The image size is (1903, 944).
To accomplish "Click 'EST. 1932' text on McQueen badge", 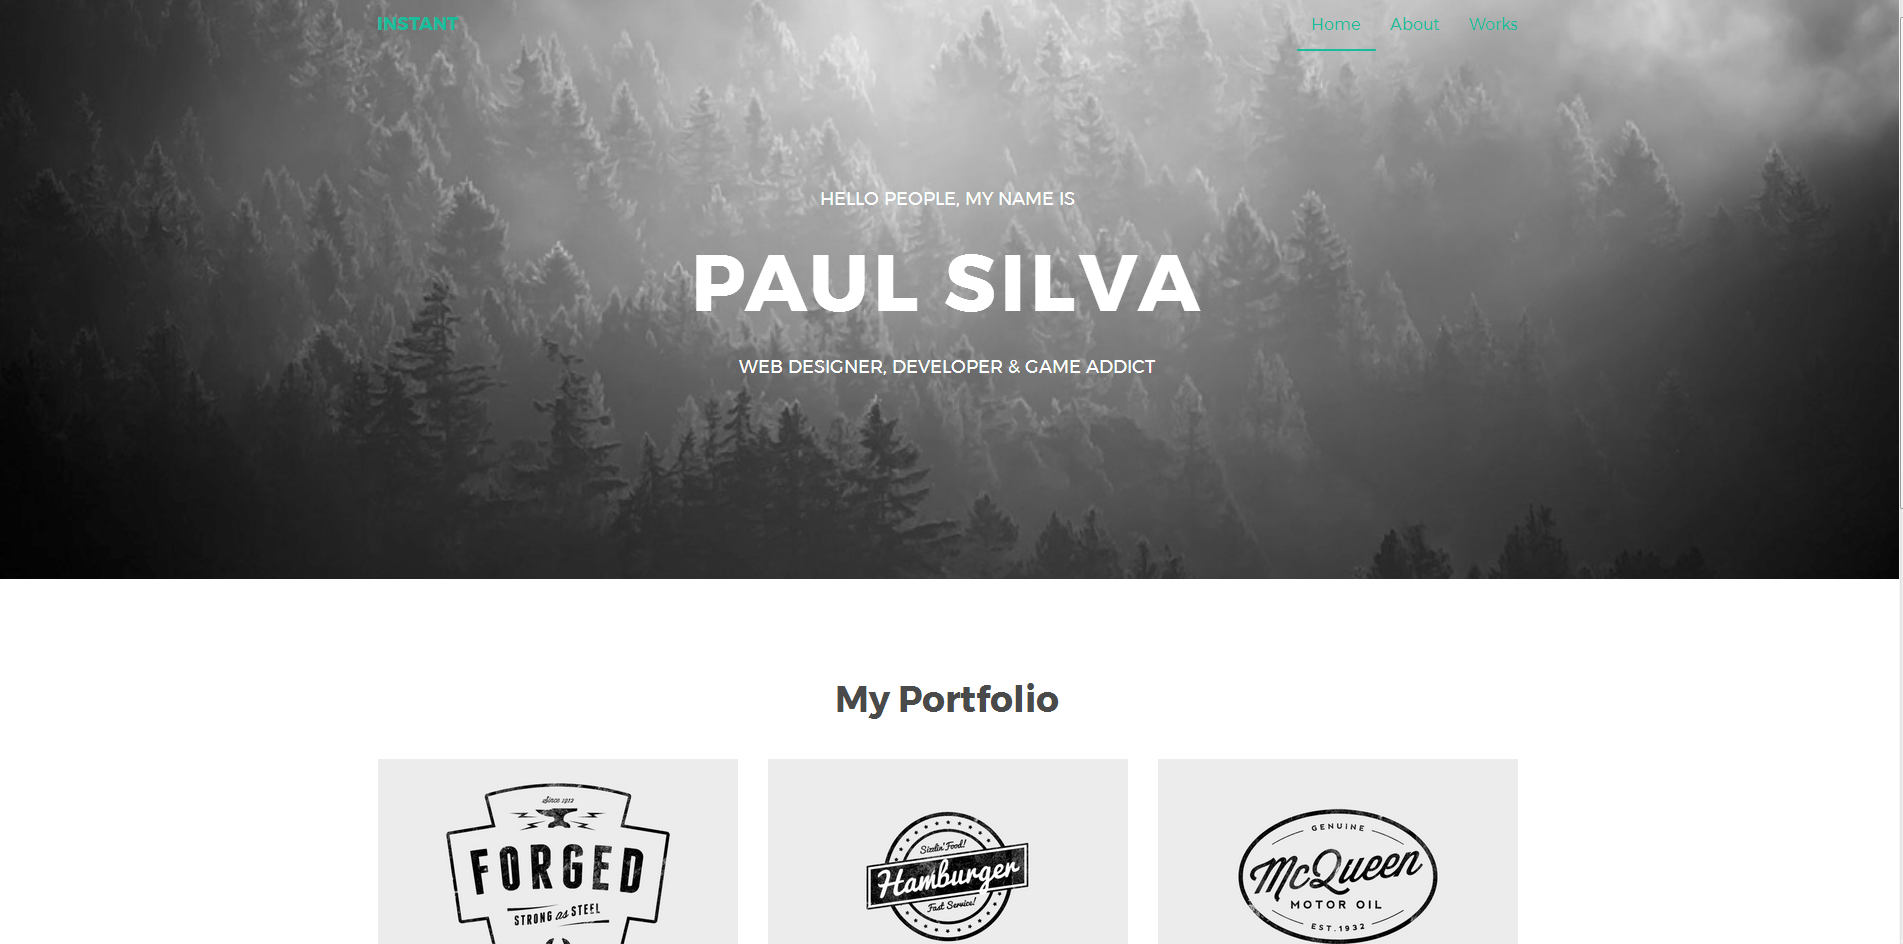I will pyautogui.click(x=1338, y=928).
